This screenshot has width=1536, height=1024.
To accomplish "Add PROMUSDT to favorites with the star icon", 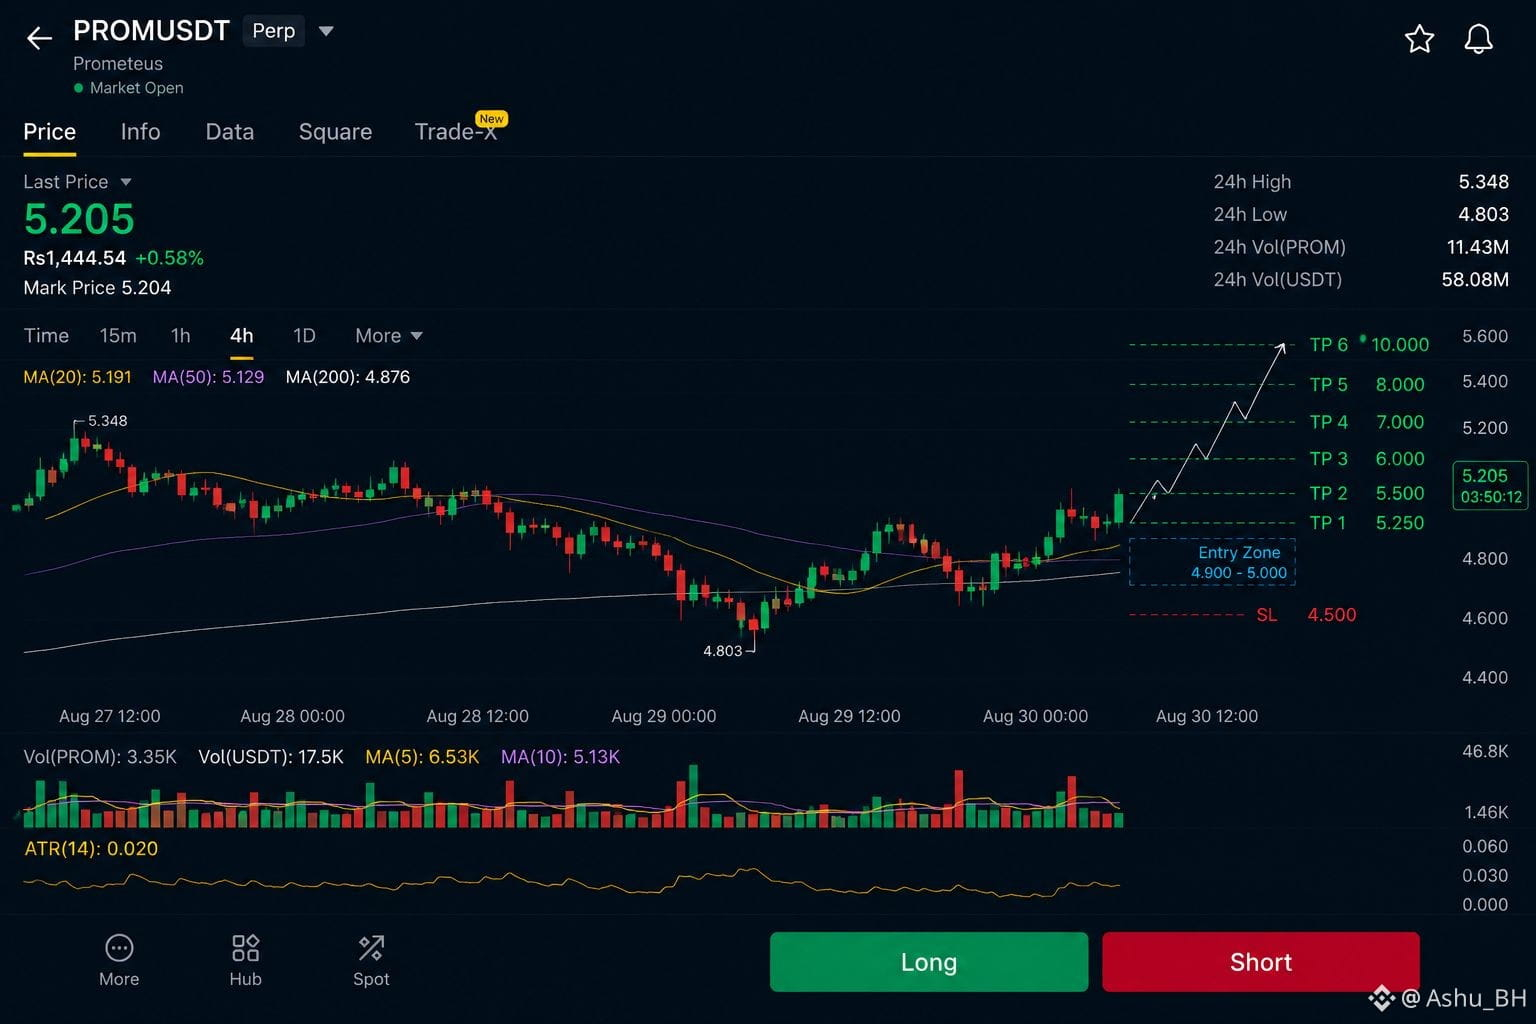I will coord(1419,39).
